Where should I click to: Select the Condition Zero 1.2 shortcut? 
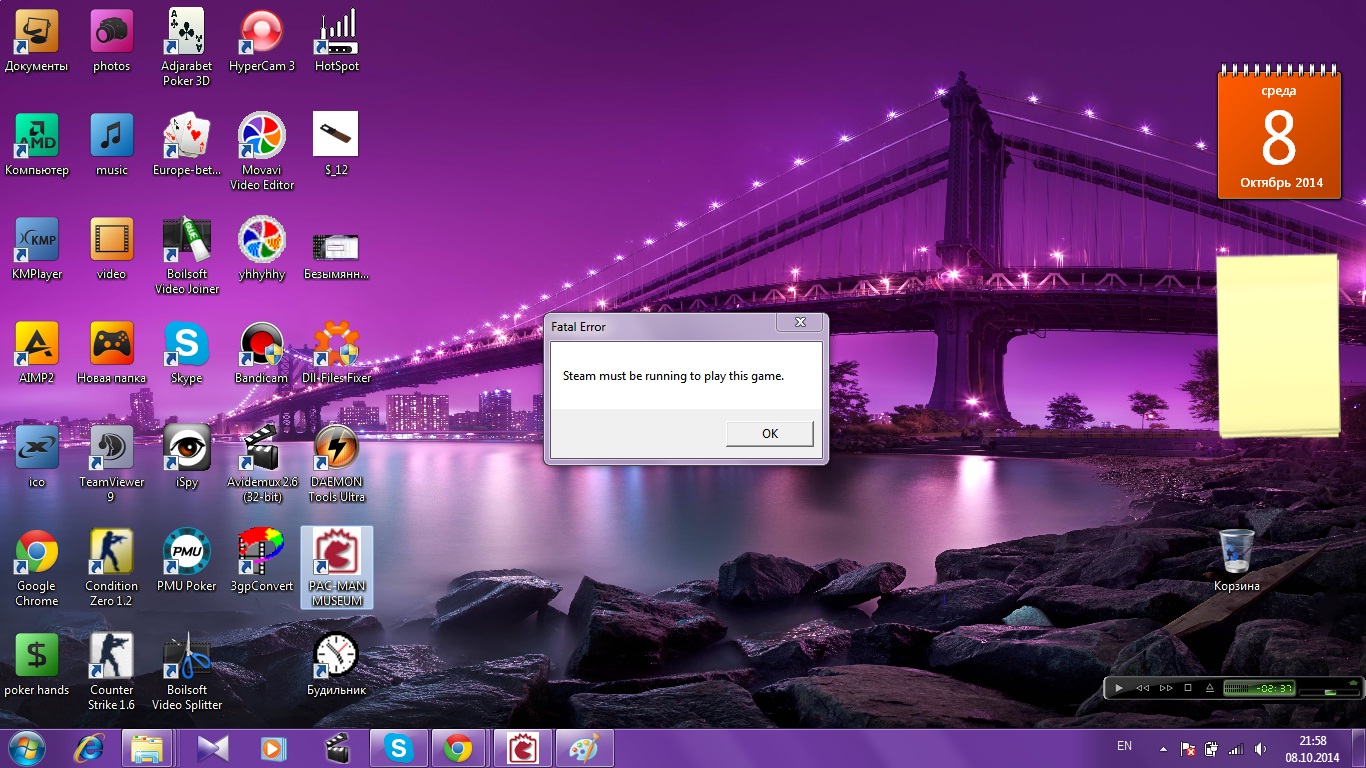tap(112, 568)
